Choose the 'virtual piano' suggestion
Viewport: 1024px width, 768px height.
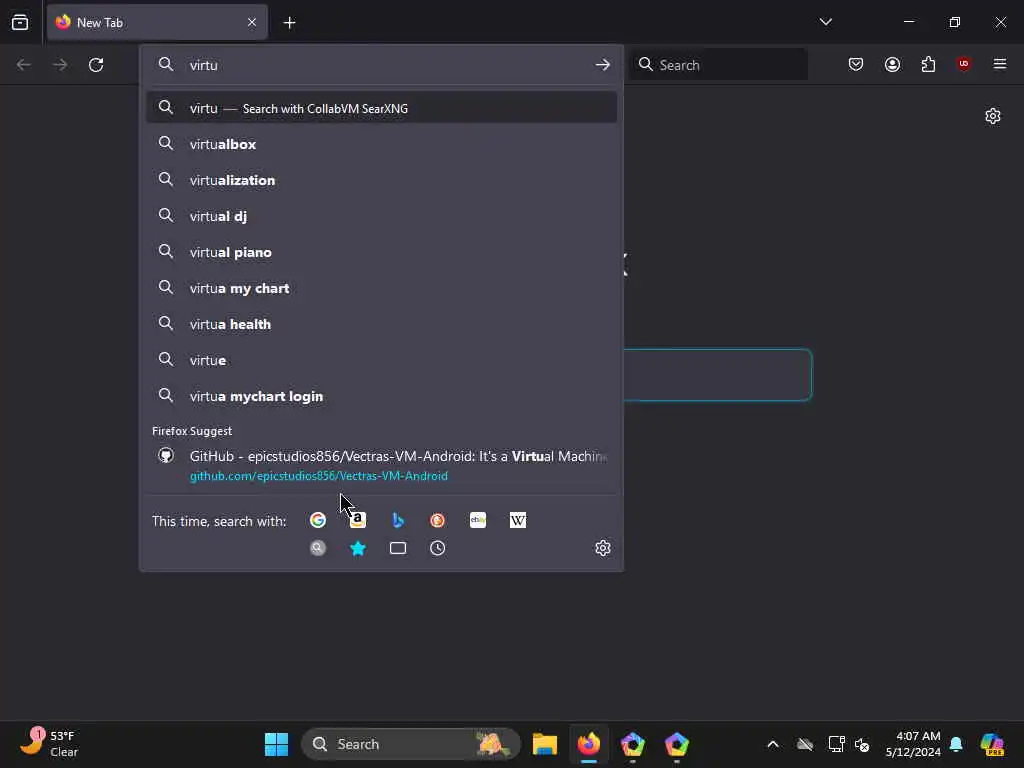pyautogui.click(x=381, y=251)
